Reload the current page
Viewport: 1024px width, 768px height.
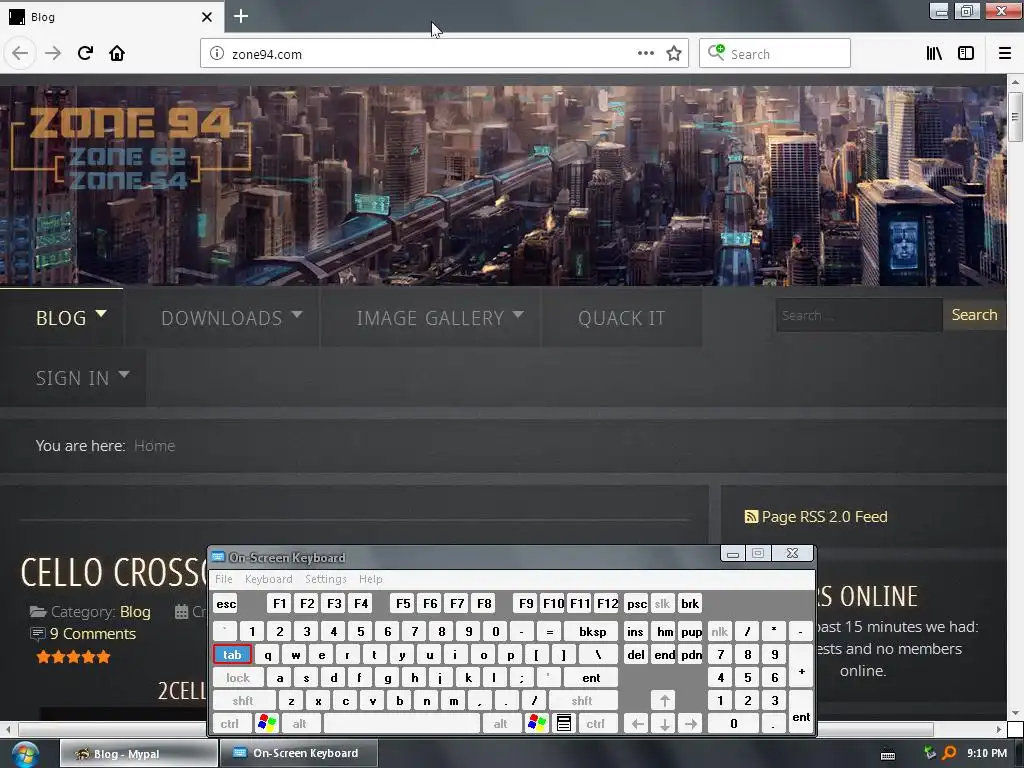coord(85,53)
